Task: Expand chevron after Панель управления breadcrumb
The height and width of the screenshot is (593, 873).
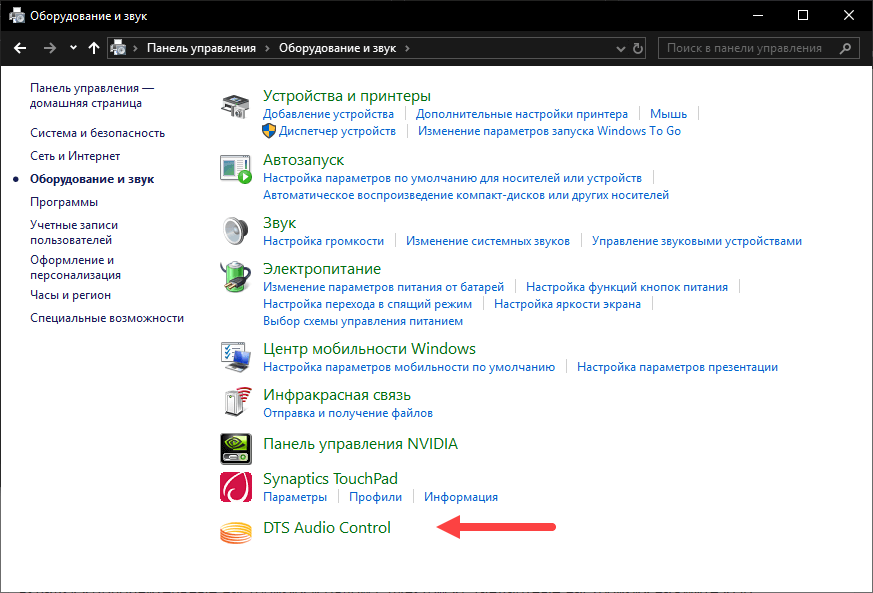Action: [267, 48]
